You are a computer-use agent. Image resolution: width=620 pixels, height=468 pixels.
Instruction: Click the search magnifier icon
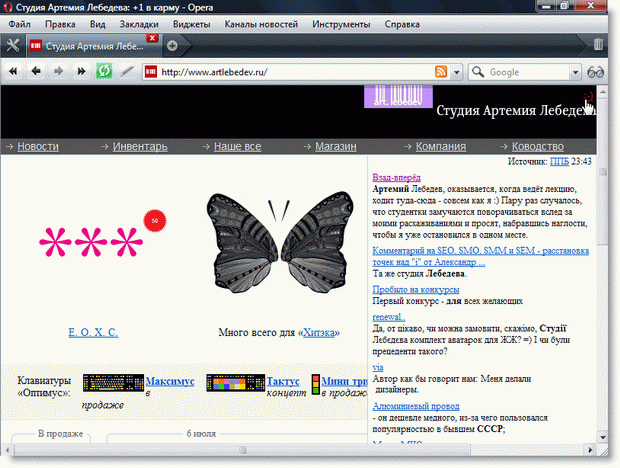click(478, 72)
